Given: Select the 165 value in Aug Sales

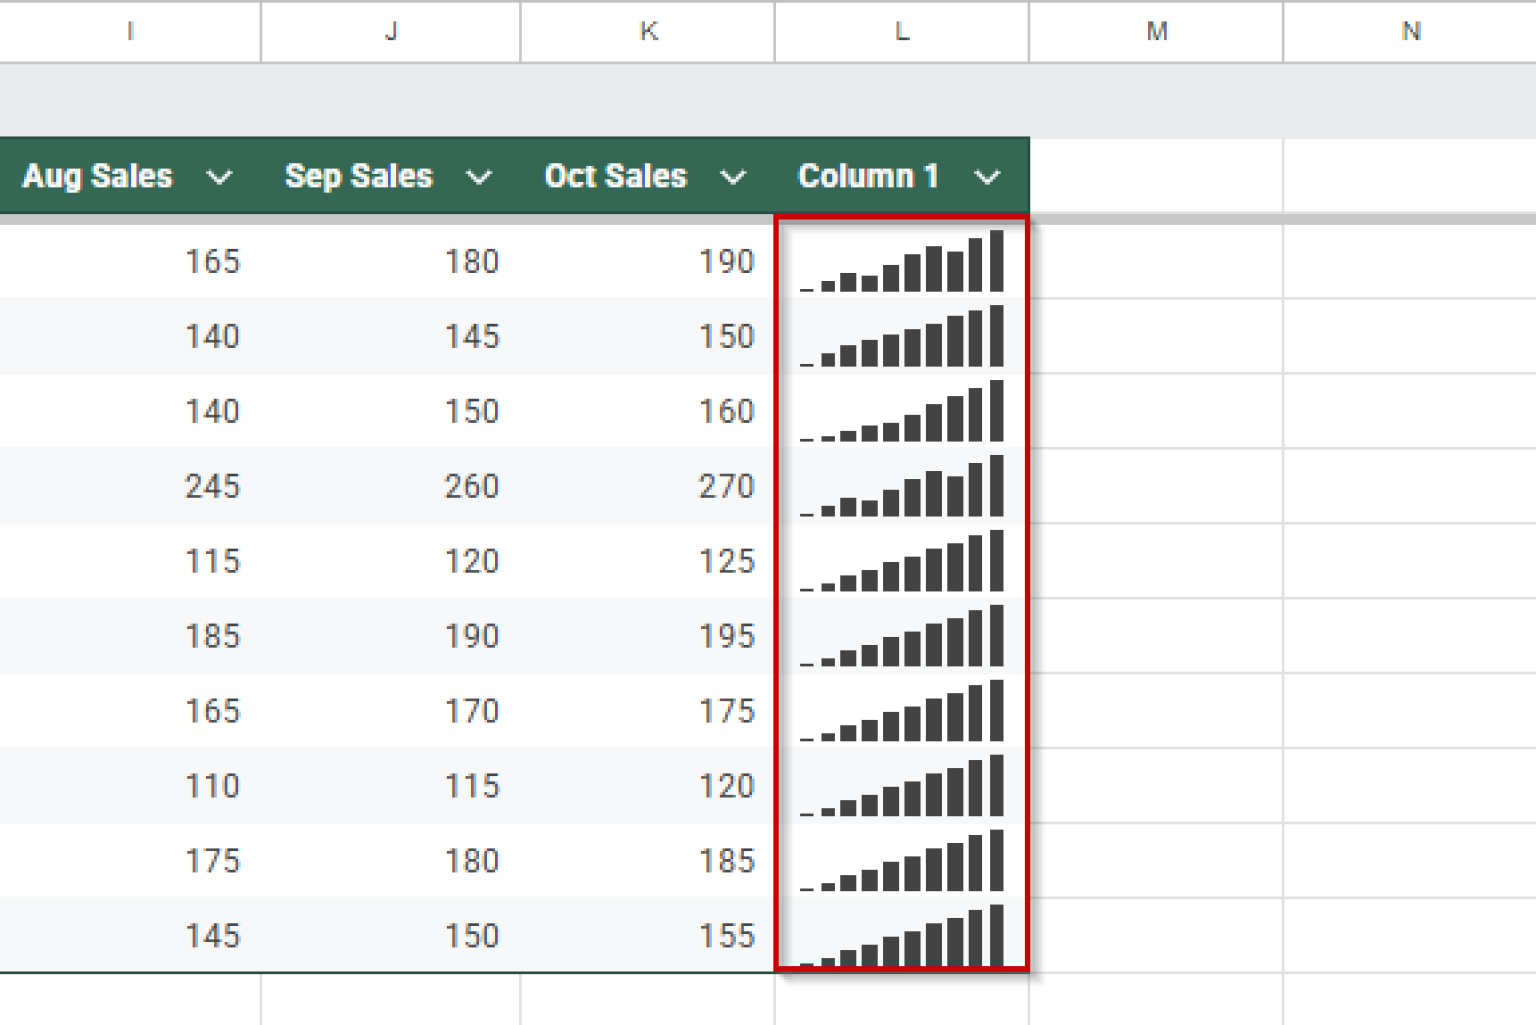Looking at the screenshot, I should [213, 261].
